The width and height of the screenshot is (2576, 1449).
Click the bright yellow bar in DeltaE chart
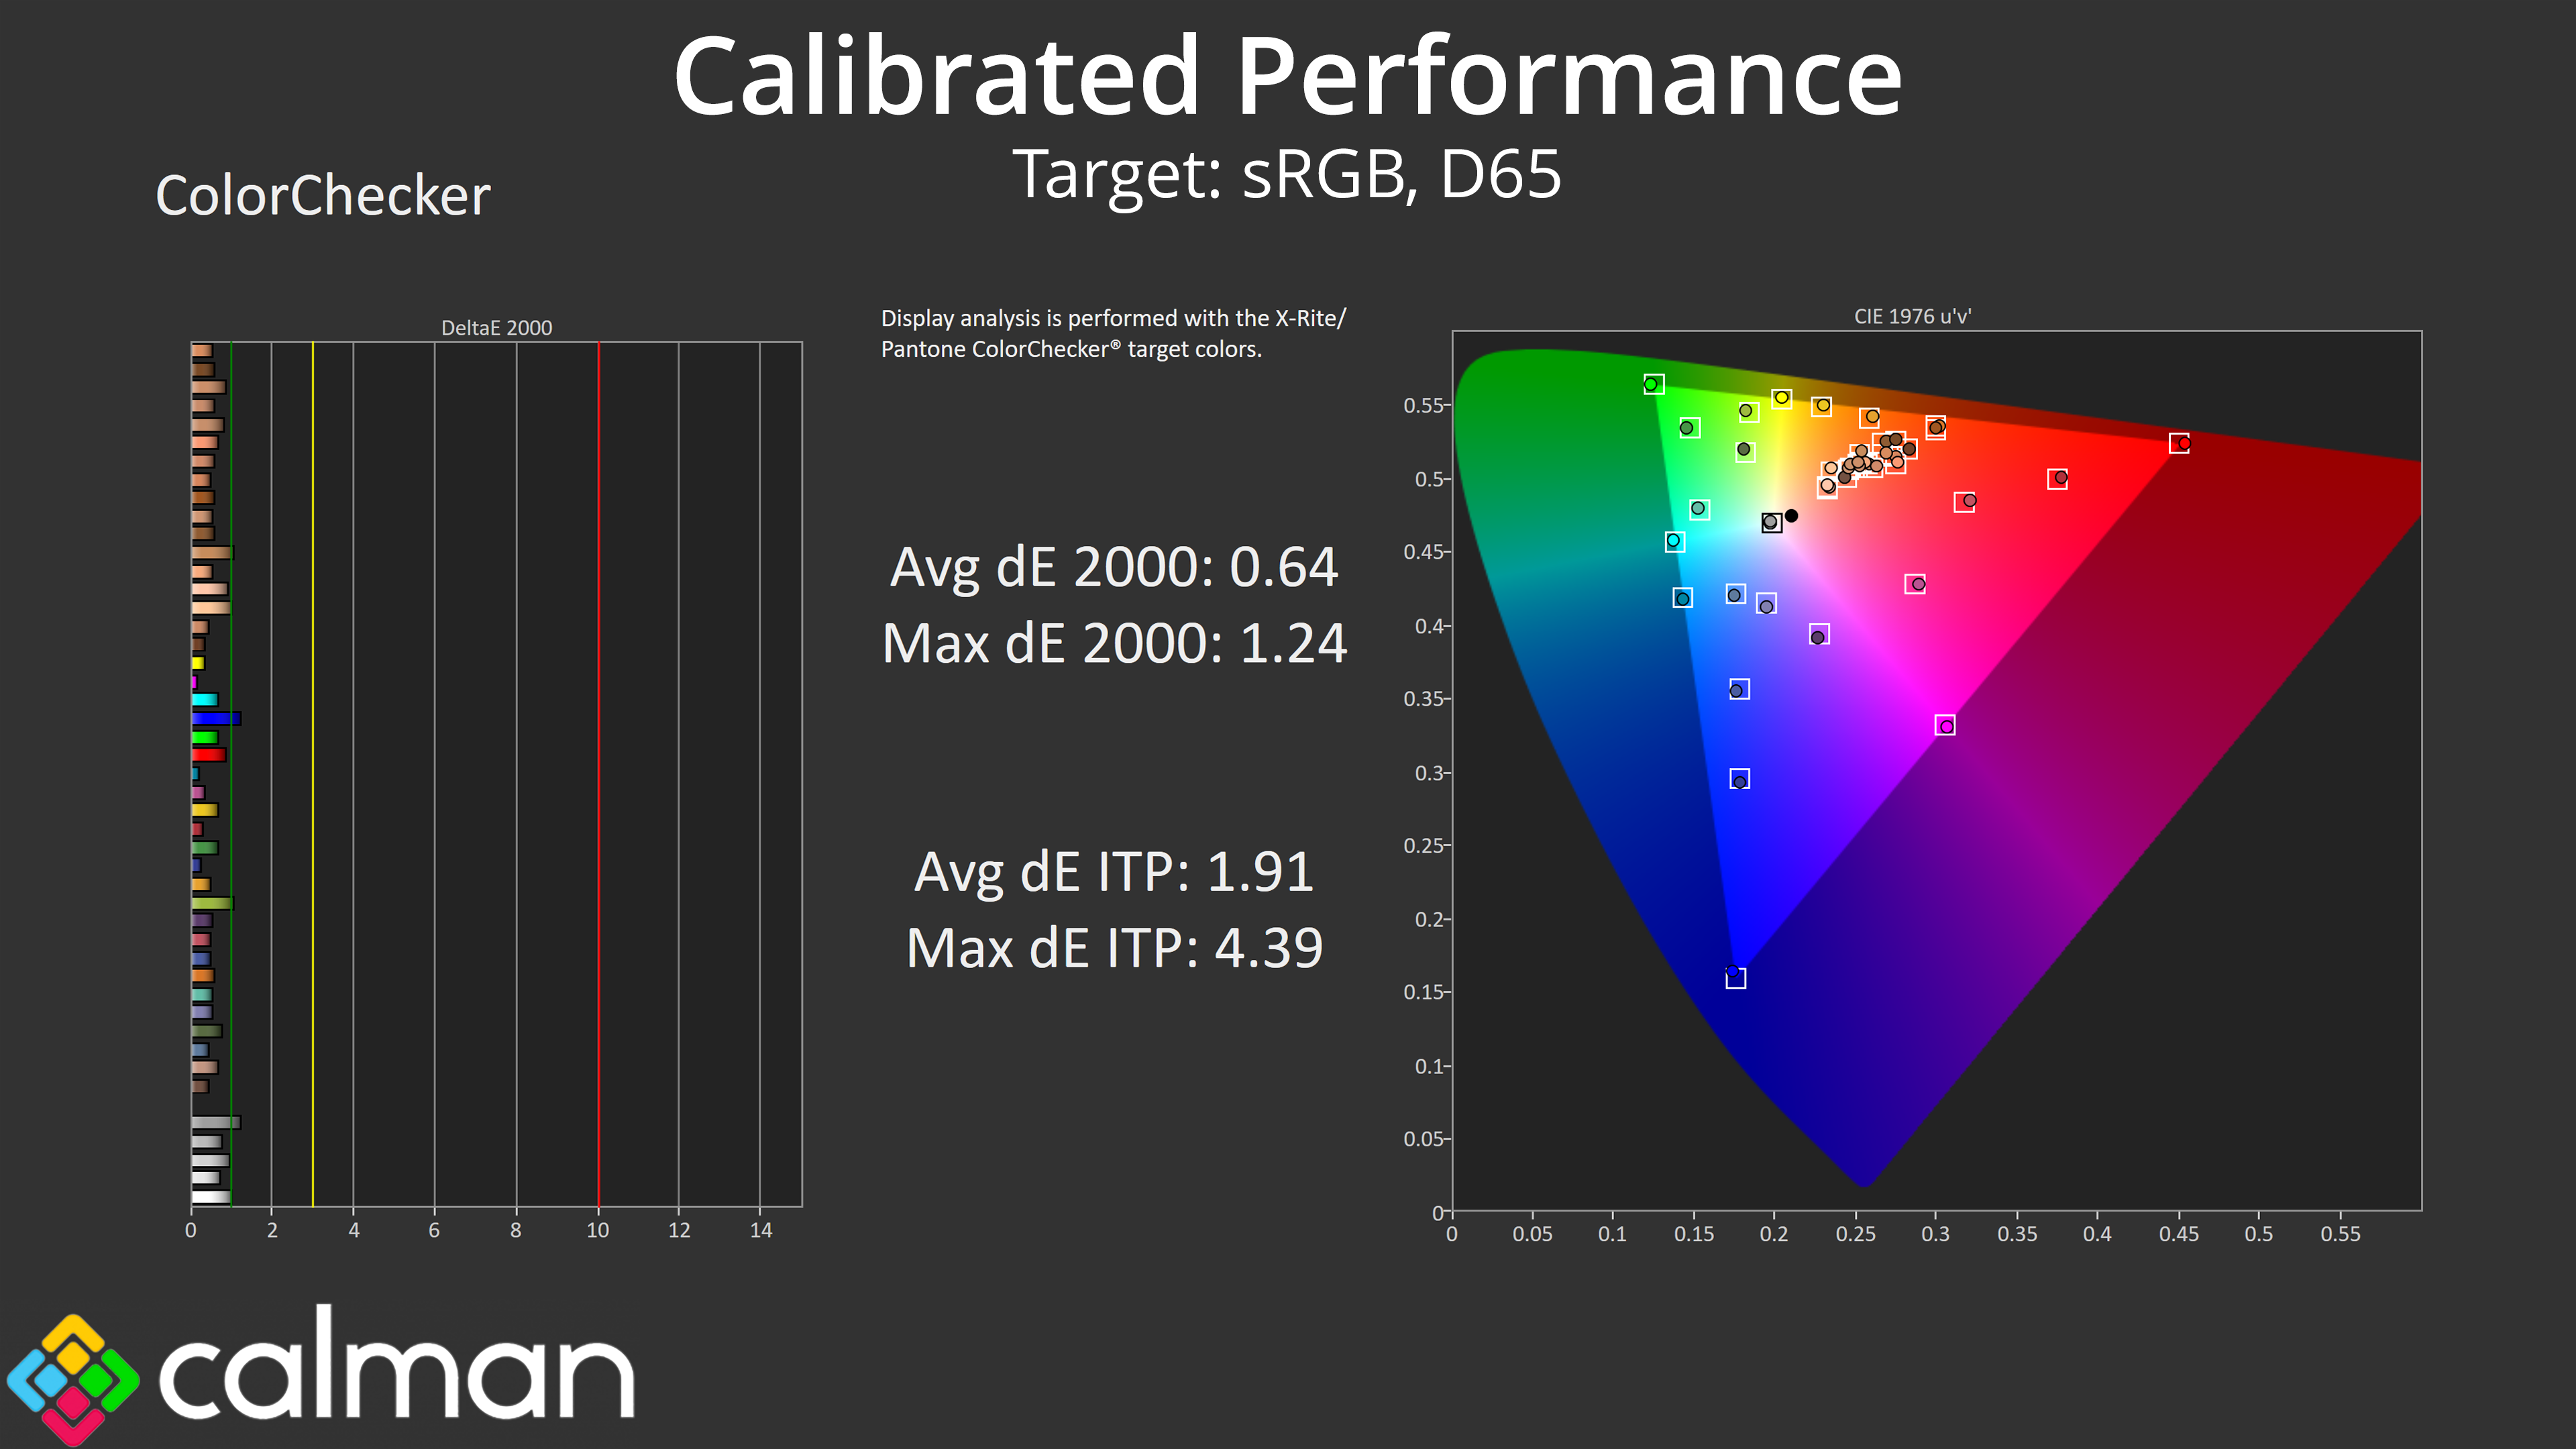pyautogui.click(x=198, y=663)
